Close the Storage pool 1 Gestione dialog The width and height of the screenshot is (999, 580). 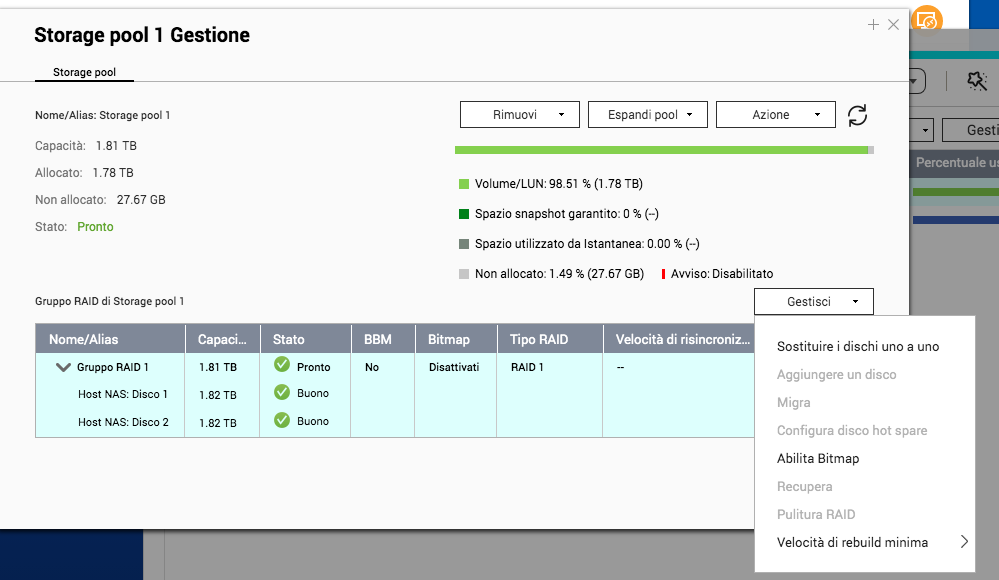[894, 25]
